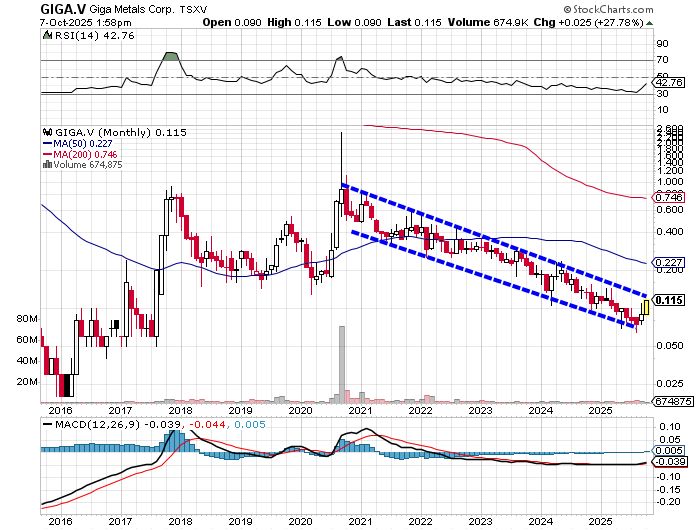This screenshot has width=700, height=530.
Task: Click the candlestick icon beside GIGA.V (Monthly)
Action: [x=47, y=132]
